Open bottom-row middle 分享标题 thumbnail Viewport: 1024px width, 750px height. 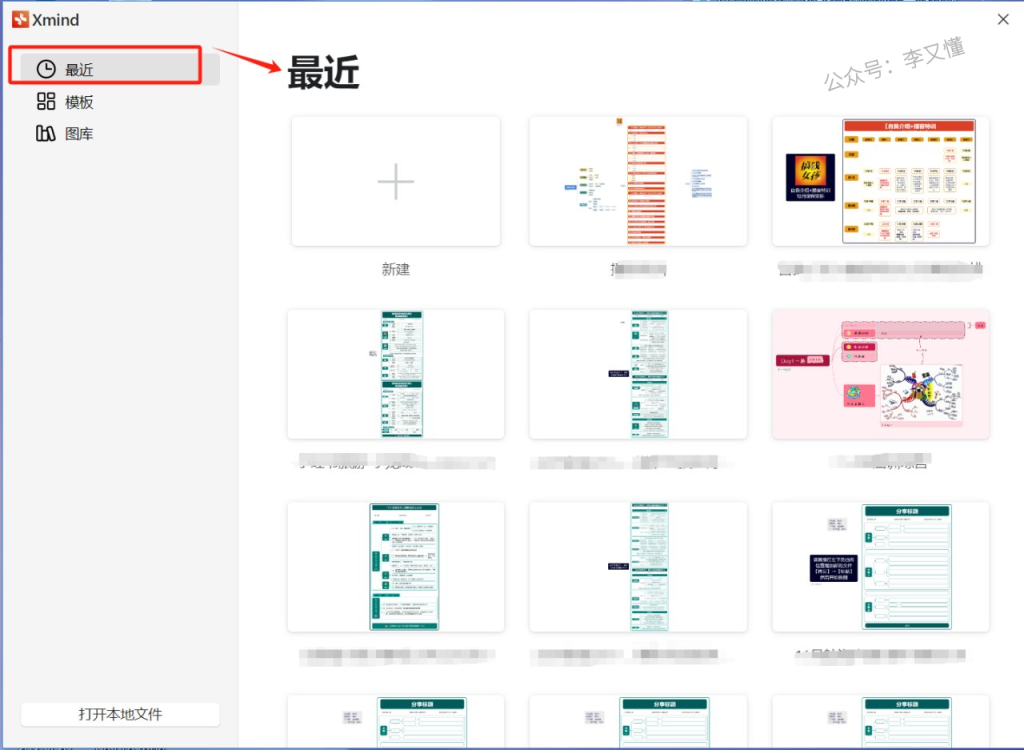click(x=638, y=722)
